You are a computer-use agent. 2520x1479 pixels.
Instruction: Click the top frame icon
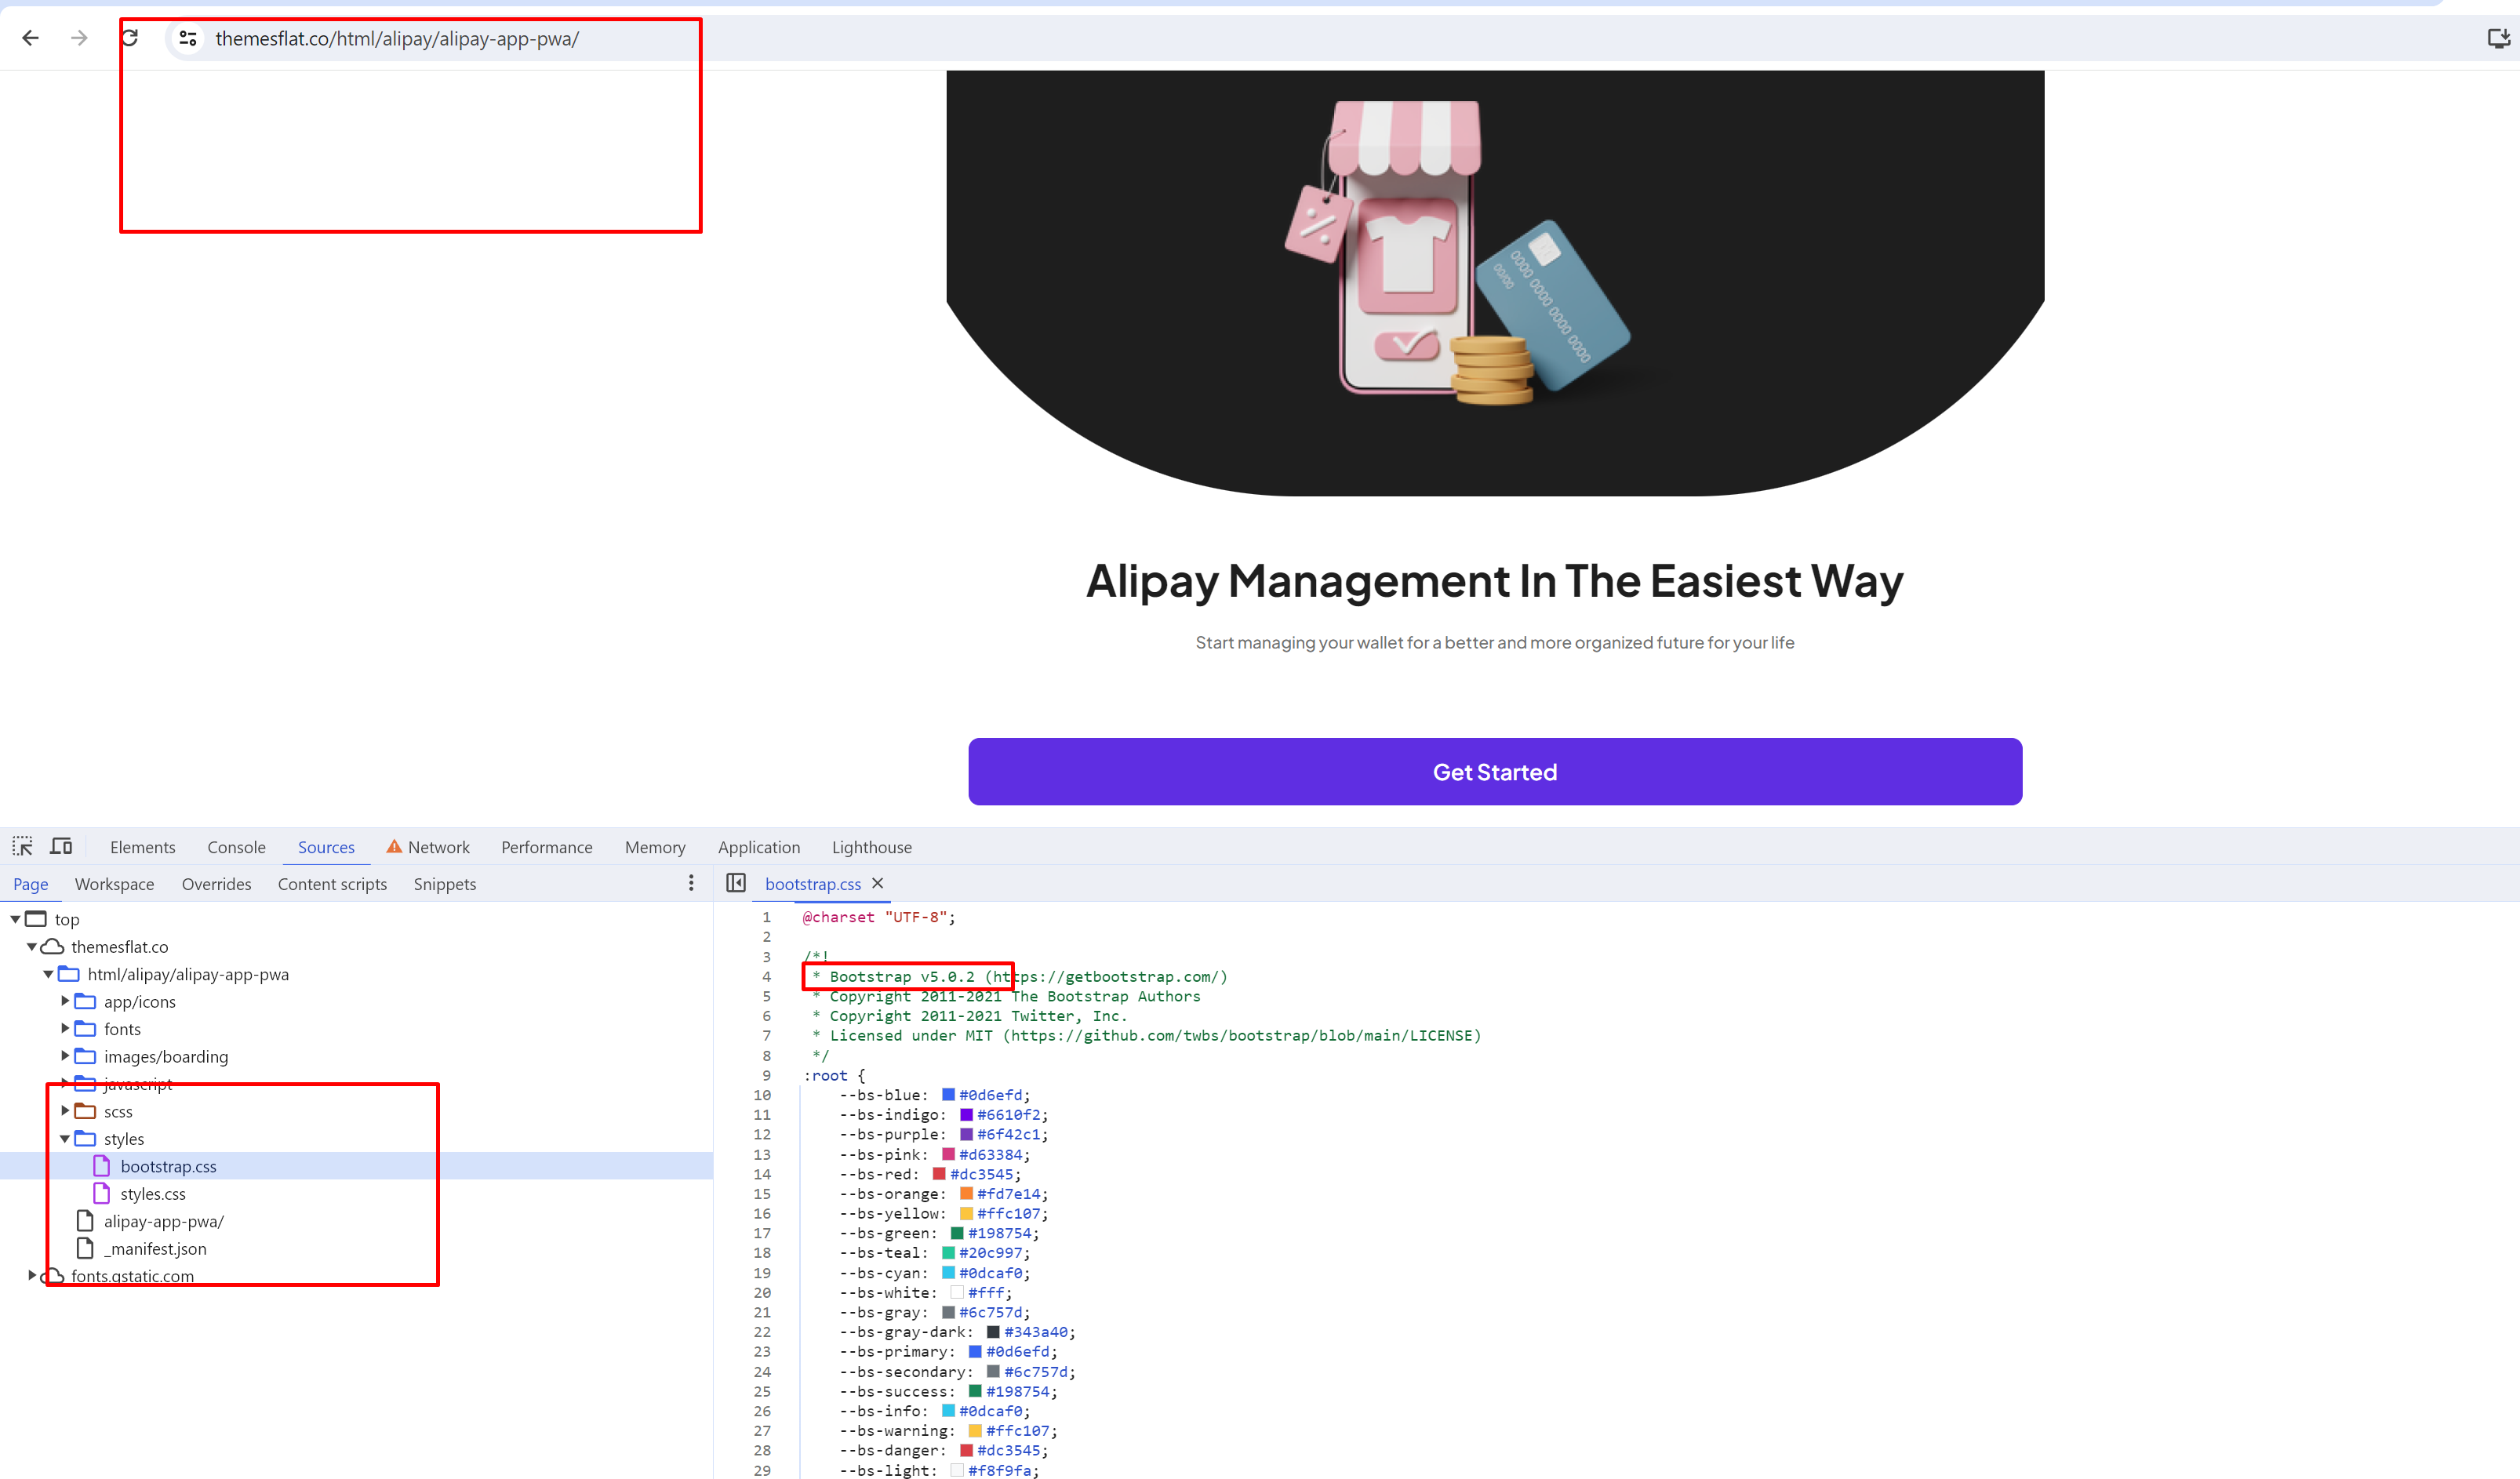(x=36, y=918)
